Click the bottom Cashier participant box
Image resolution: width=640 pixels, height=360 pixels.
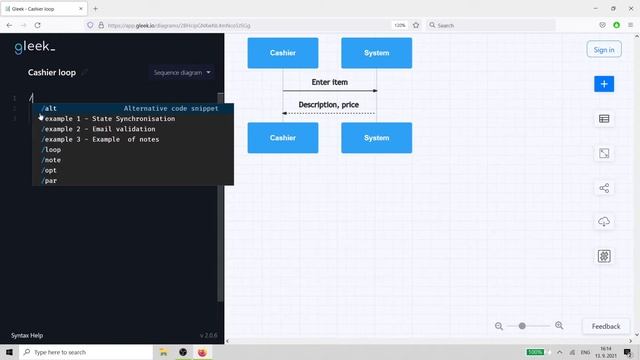(283, 138)
